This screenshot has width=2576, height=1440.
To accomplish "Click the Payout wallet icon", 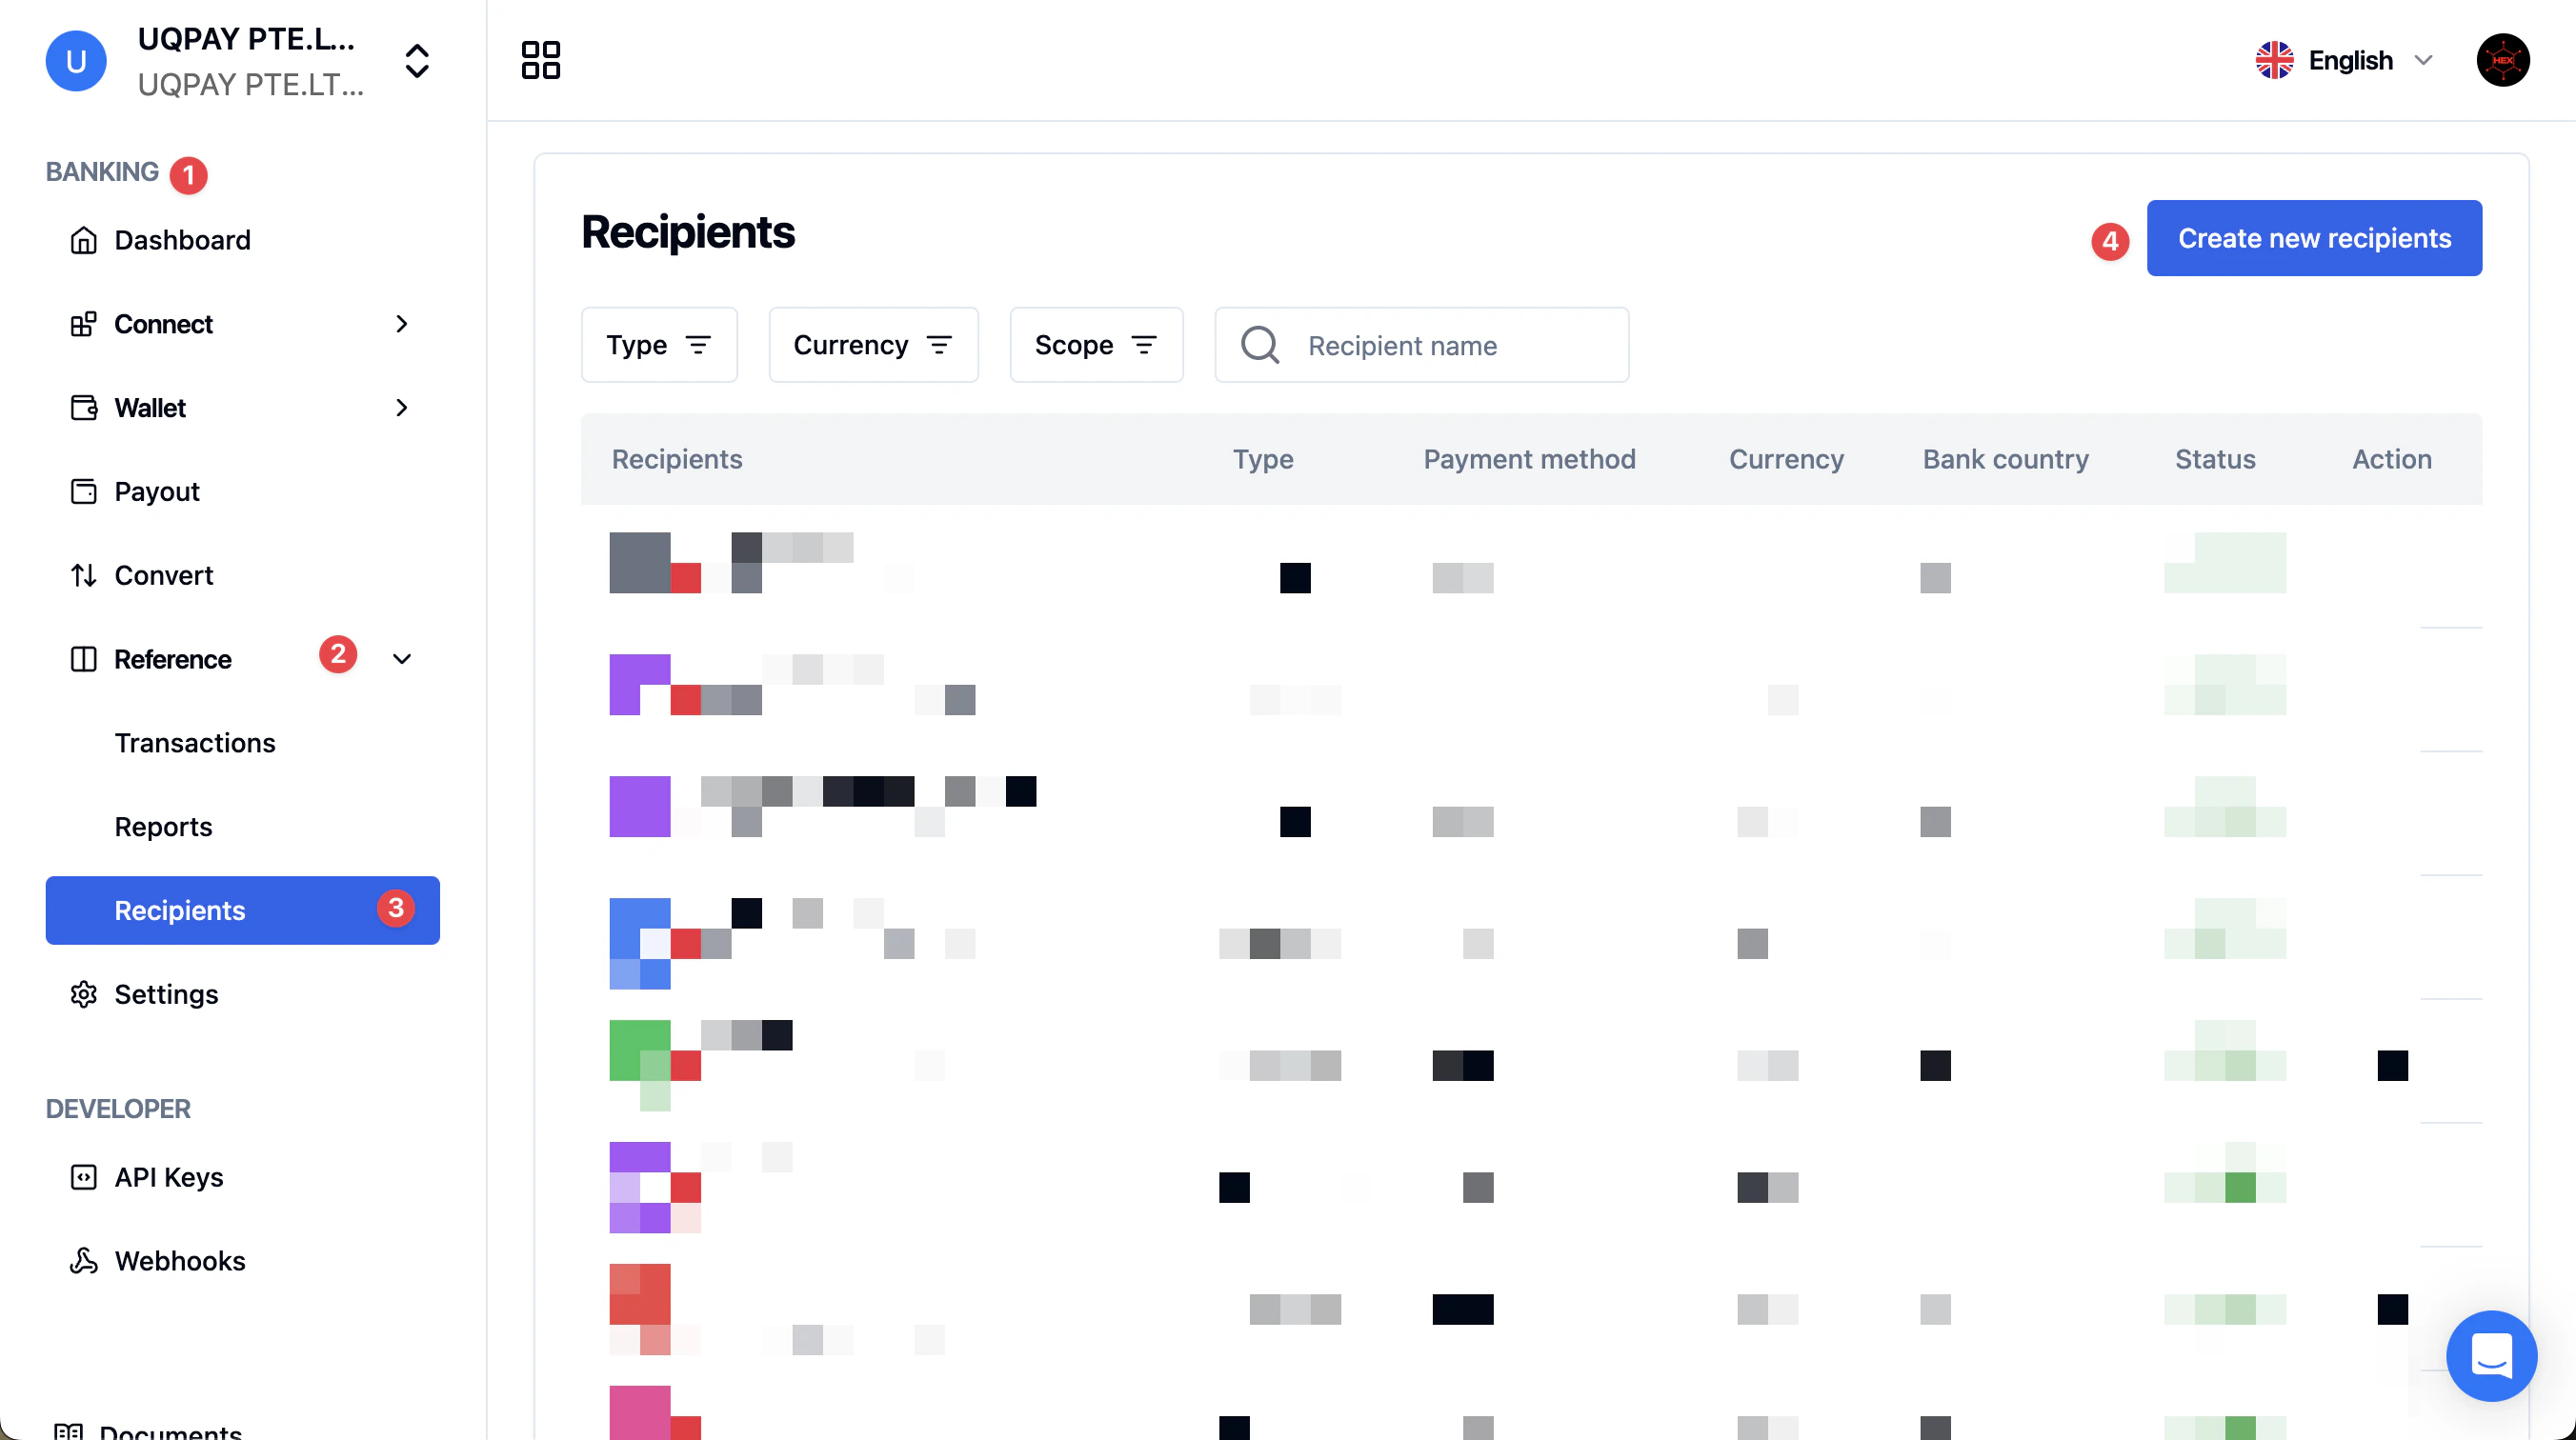I will click(84, 491).
